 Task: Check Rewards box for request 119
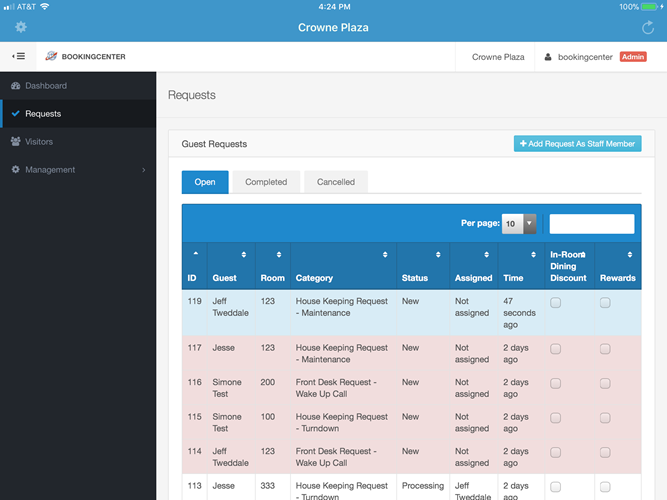[605, 303]
